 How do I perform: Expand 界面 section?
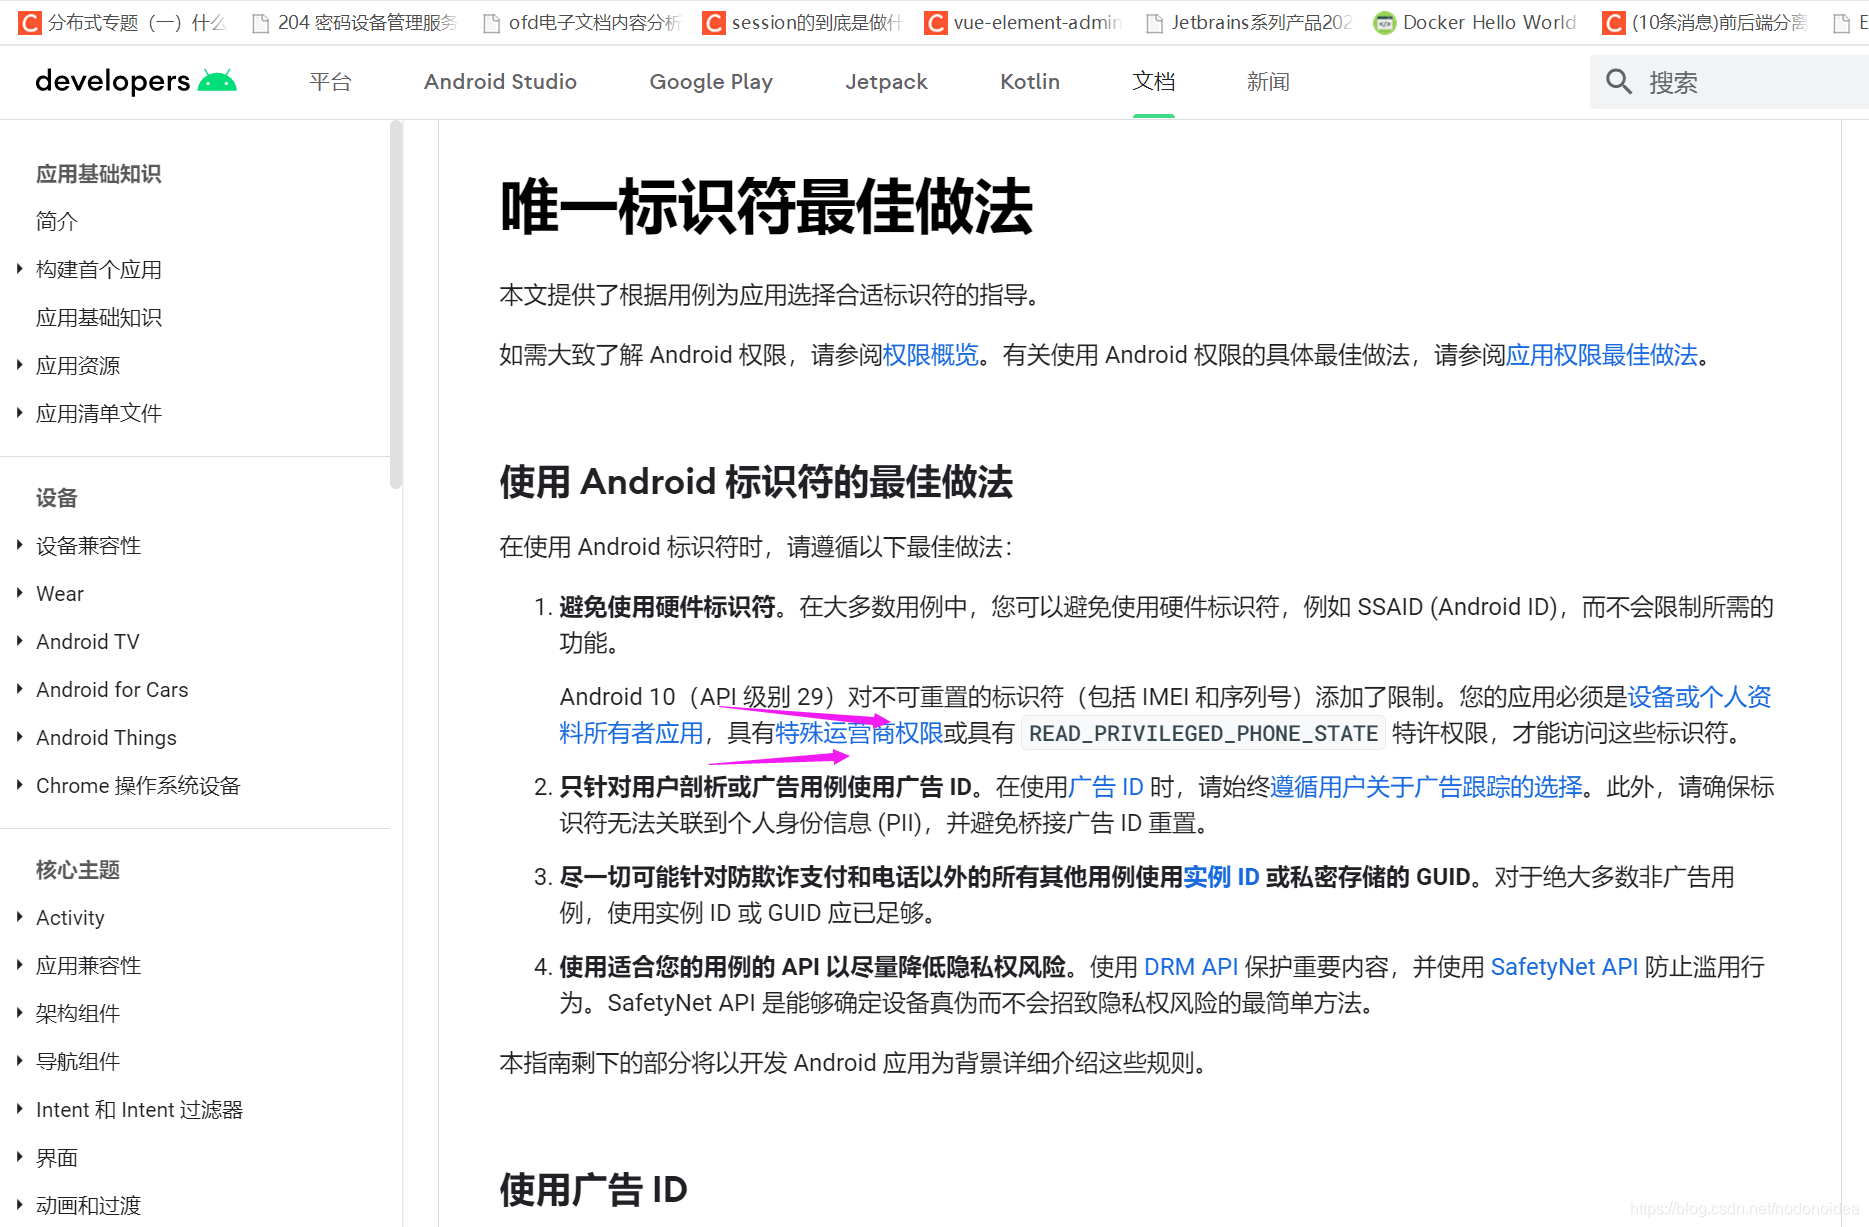[20, 1157]
